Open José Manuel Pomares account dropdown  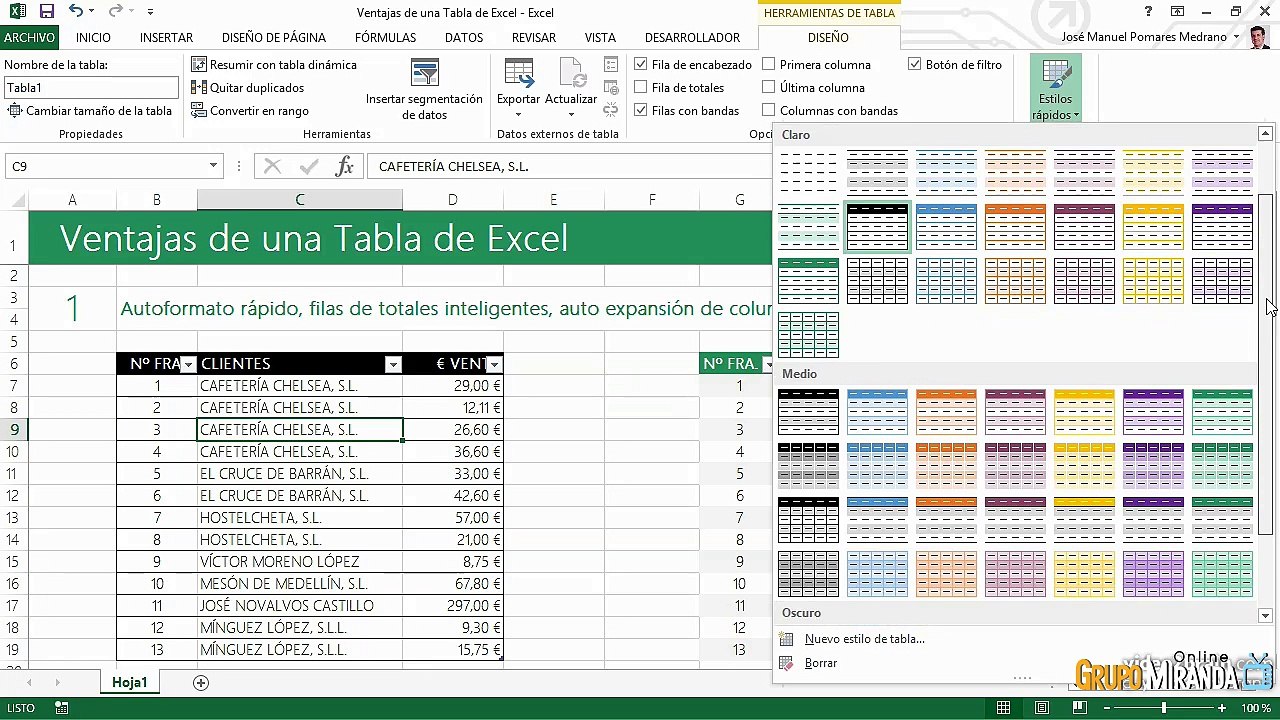(x=1236, y=37)
